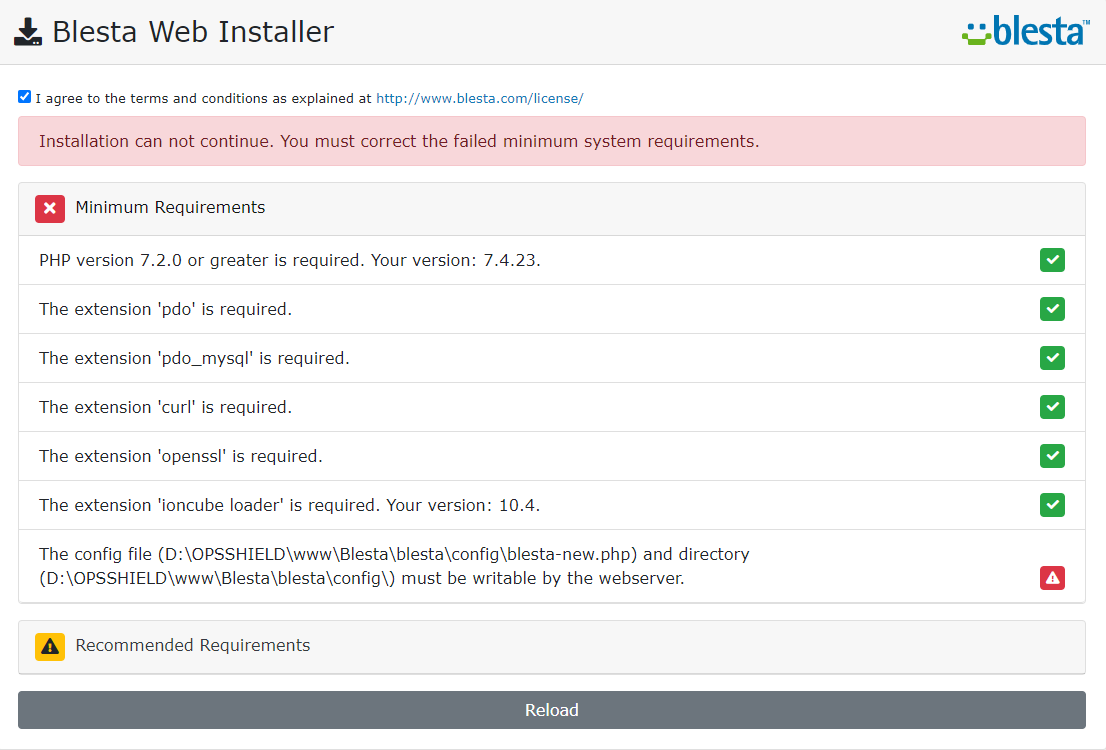
Task: Click the Blesta logo
Action: coord(1026,31)
